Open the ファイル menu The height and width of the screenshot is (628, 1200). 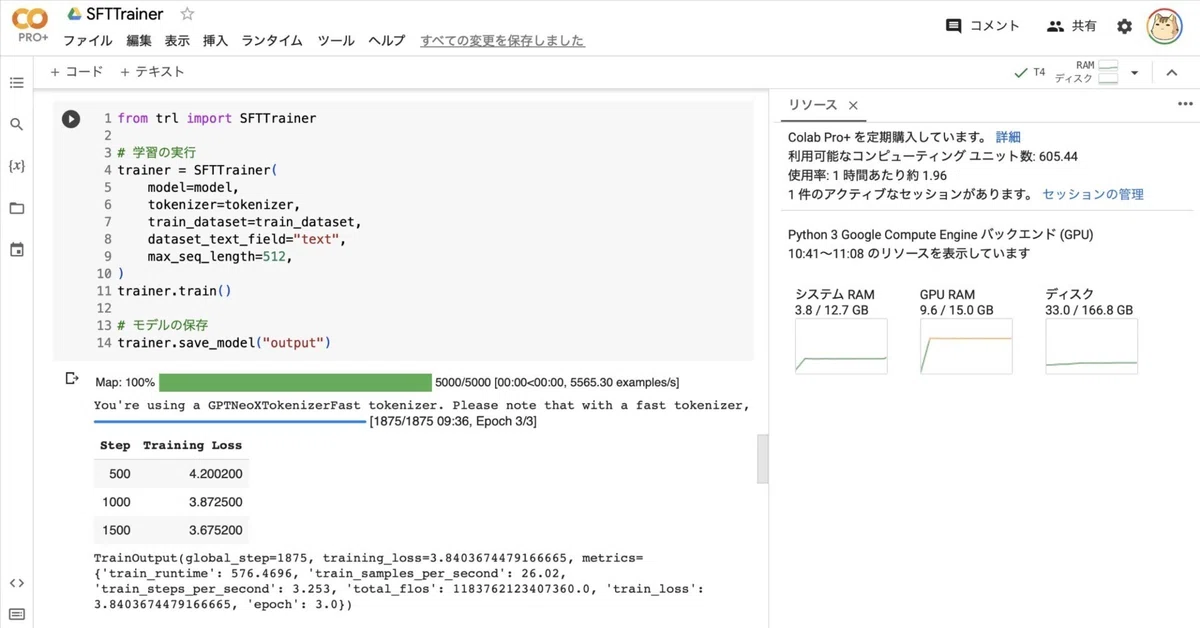[88, 41]
